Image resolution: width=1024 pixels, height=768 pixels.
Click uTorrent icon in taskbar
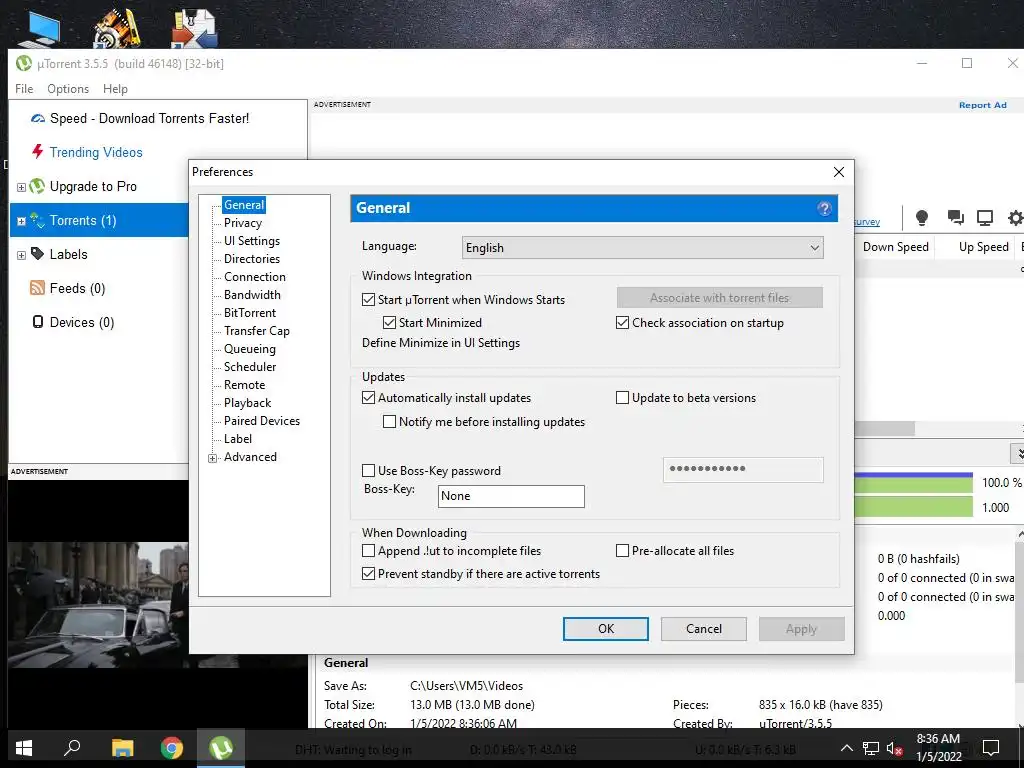click(x=221, y=748)
